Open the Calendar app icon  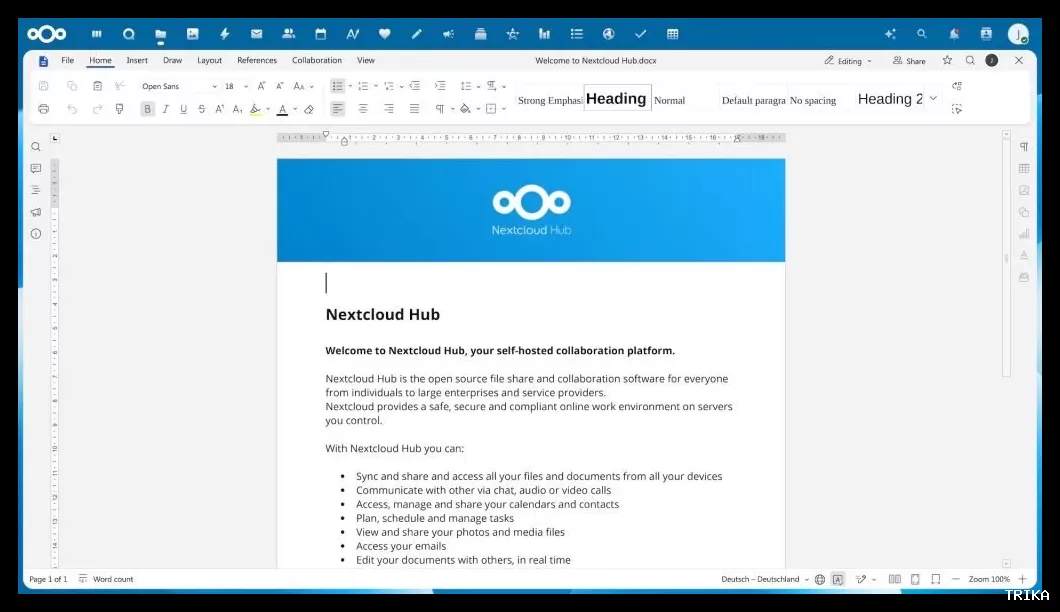point(320,34)
